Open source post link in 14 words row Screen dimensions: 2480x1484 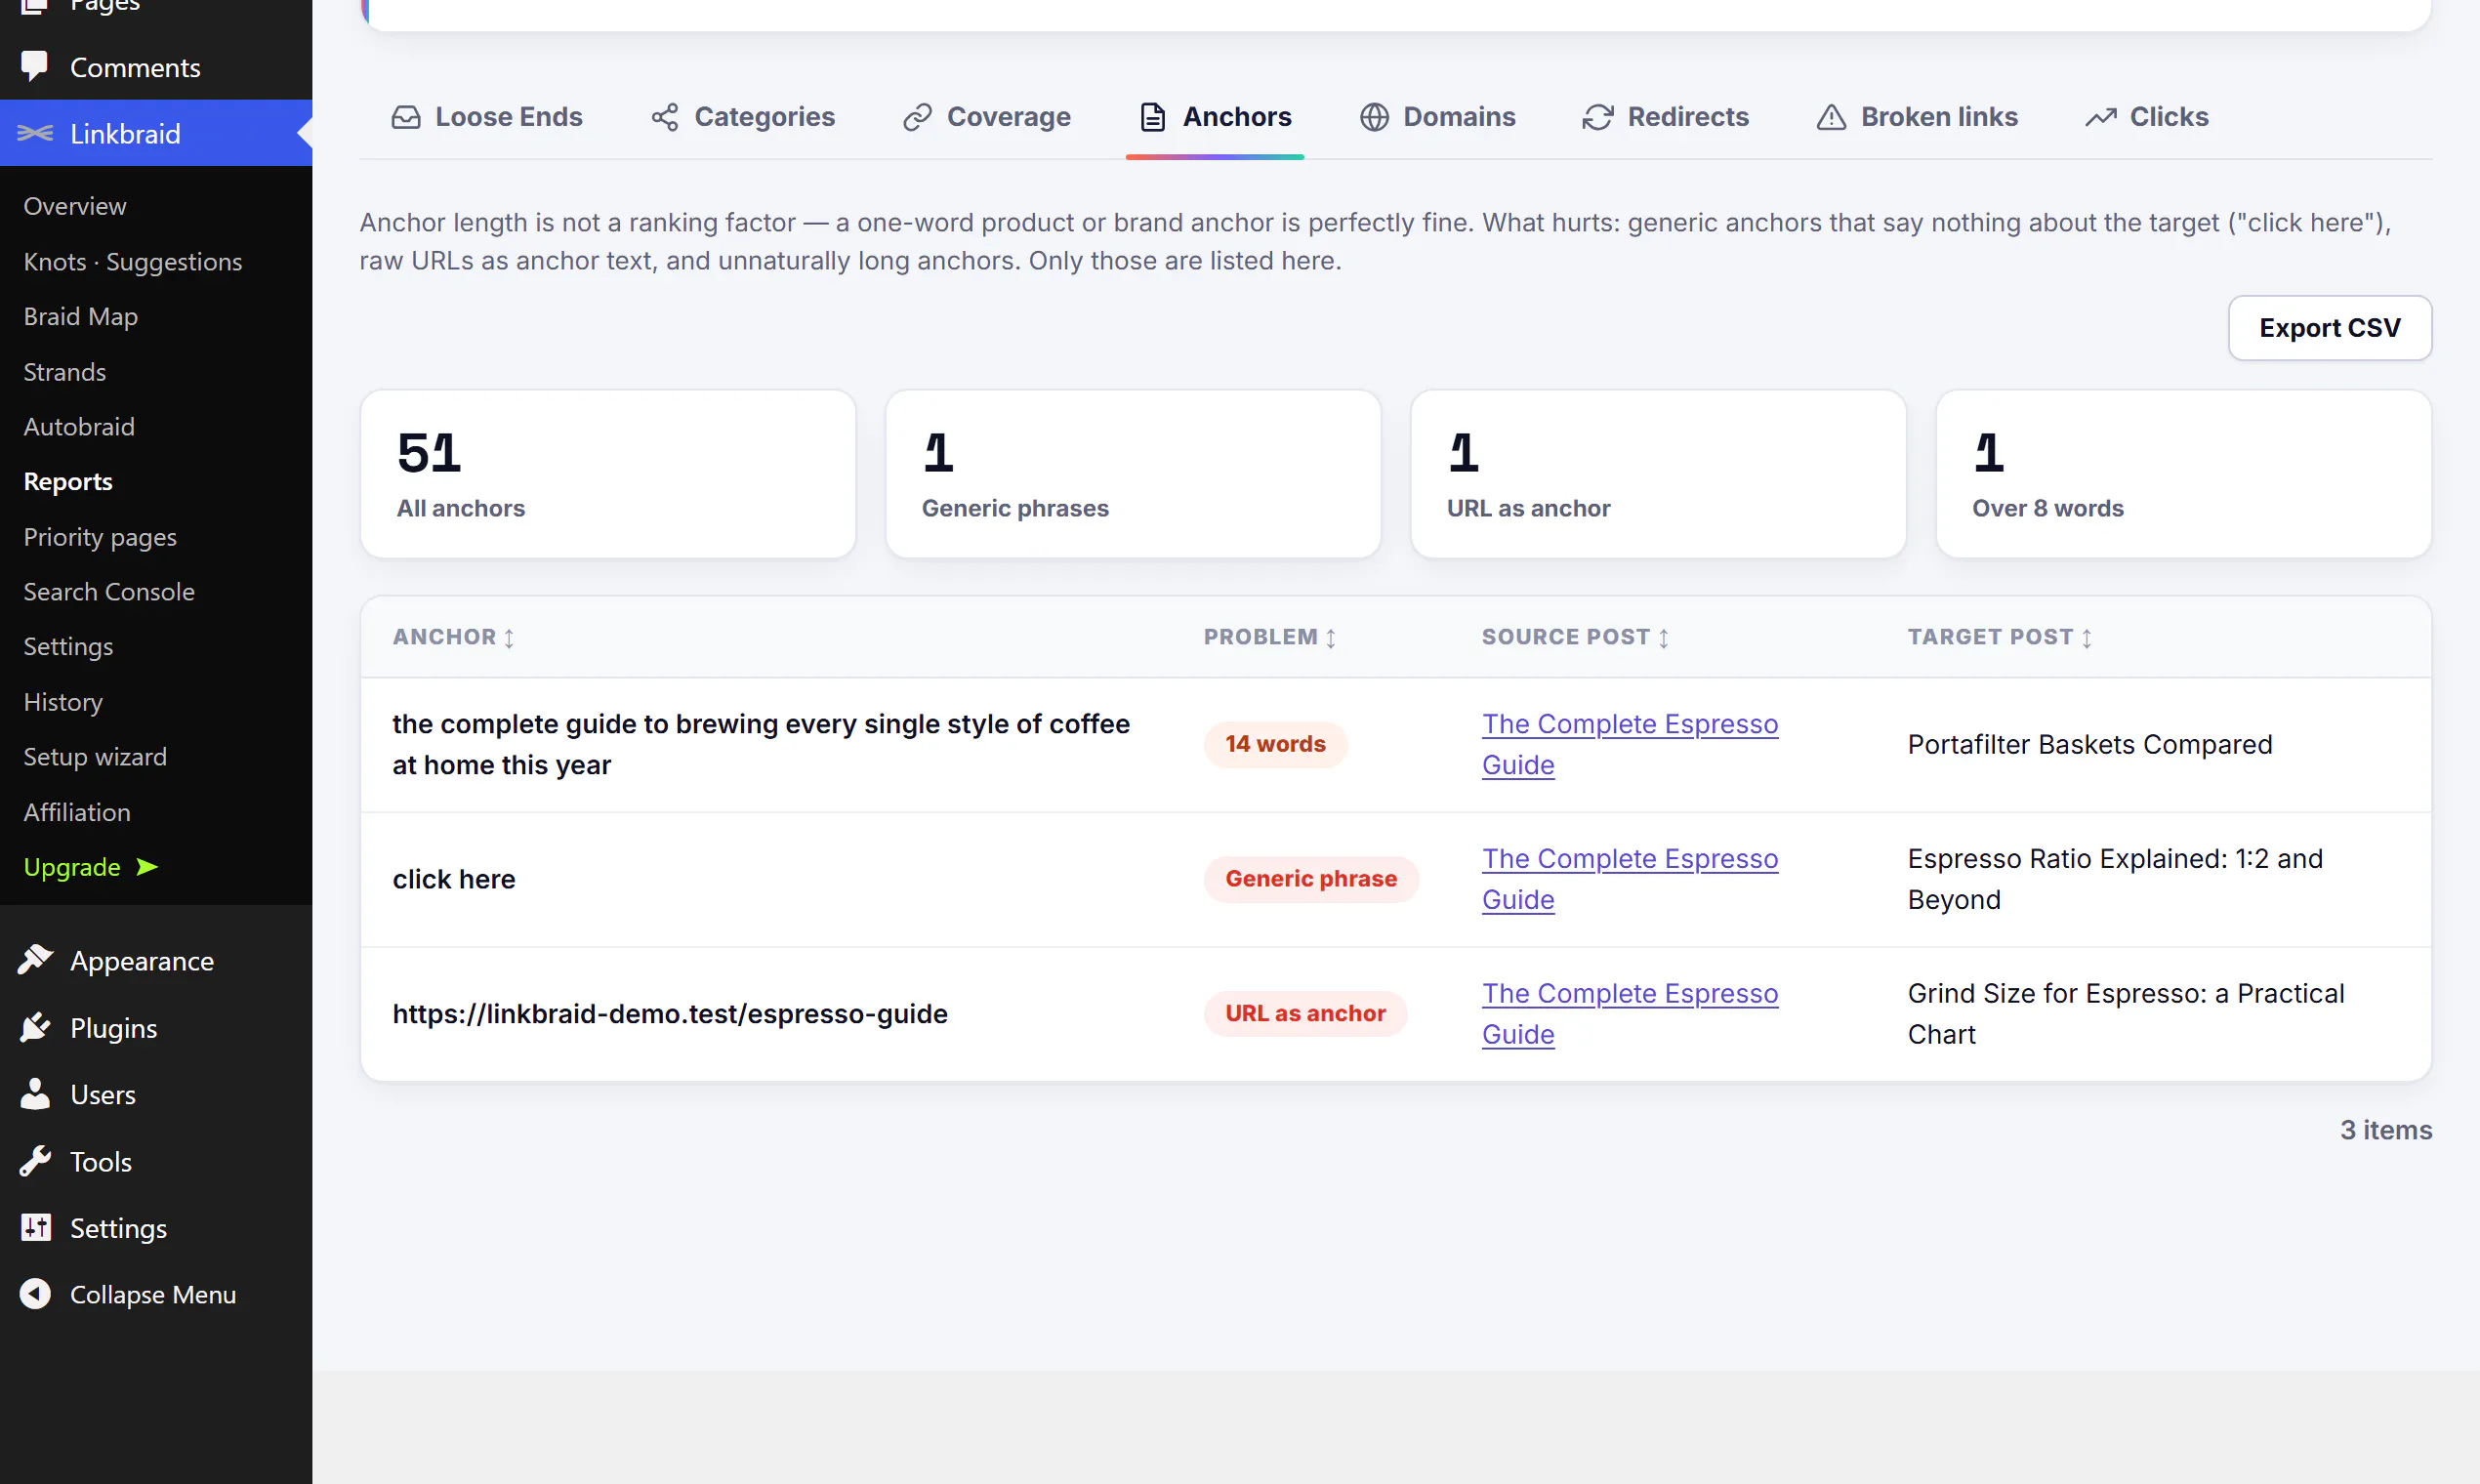[1630, 744]
